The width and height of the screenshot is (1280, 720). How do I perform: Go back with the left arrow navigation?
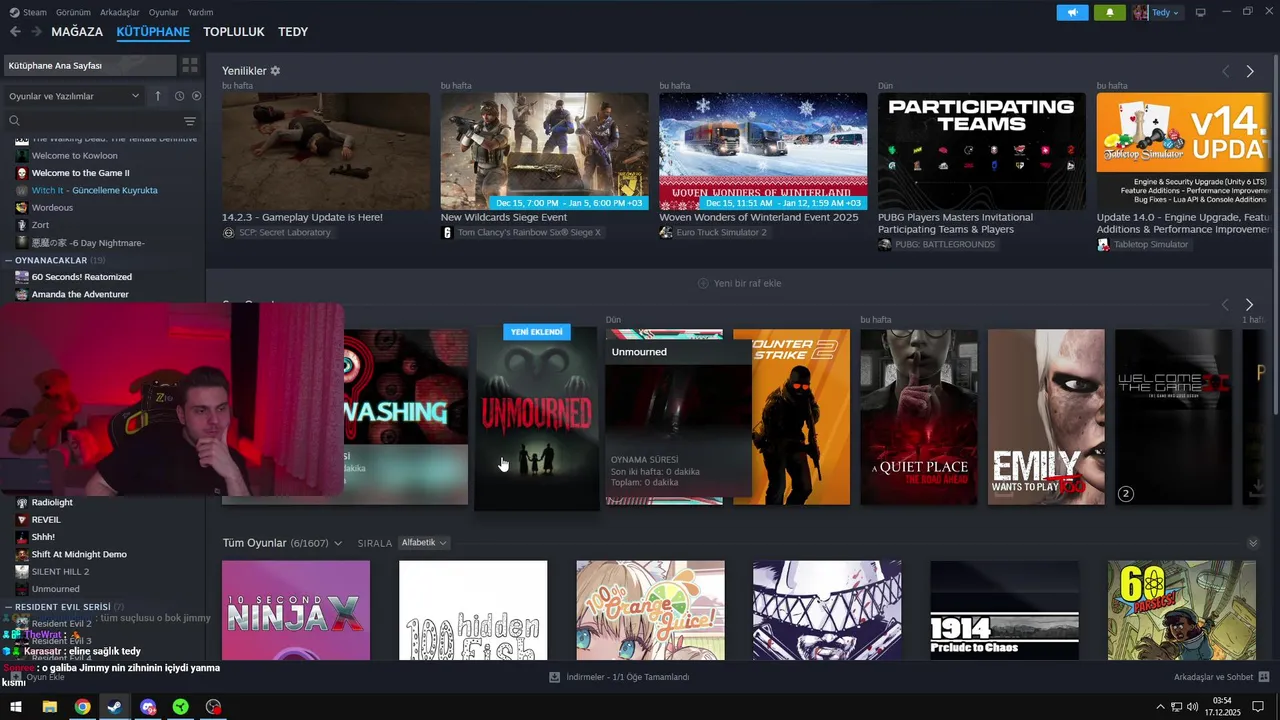pyautogui.click(x=15, y=32)
